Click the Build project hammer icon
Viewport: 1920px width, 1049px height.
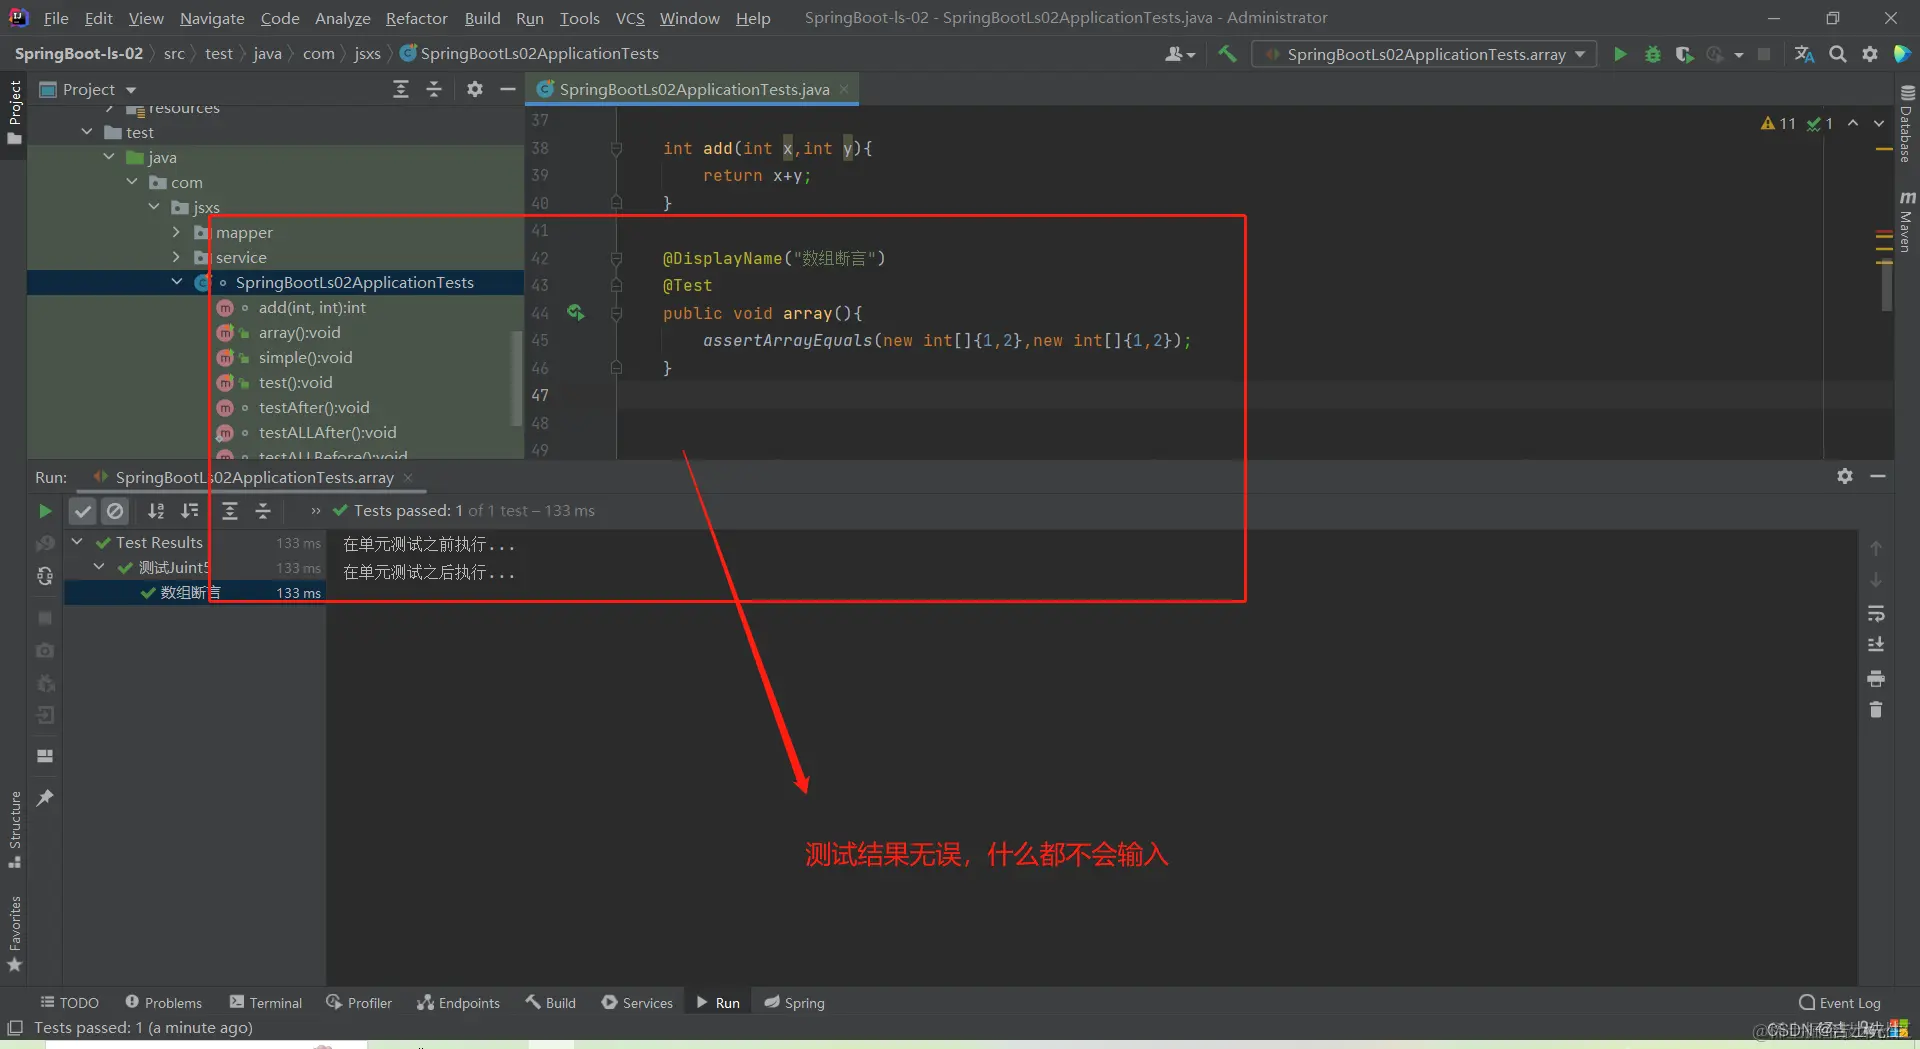click(1228, 54)
